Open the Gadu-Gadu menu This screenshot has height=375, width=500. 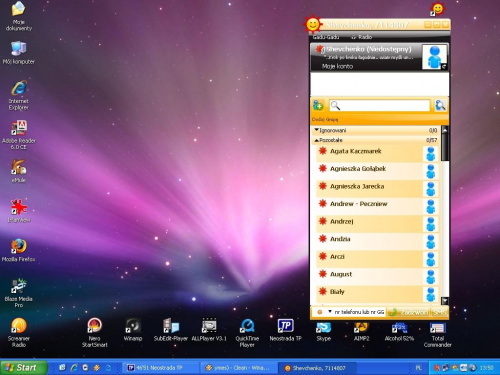326,37
